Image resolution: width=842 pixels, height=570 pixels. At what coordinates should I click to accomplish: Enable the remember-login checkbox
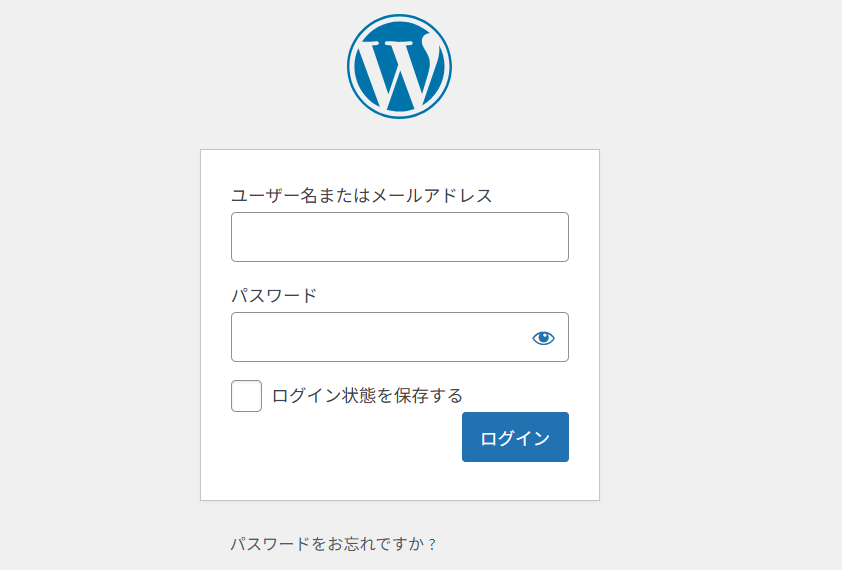pyautogui.click(x=246, y=396)
